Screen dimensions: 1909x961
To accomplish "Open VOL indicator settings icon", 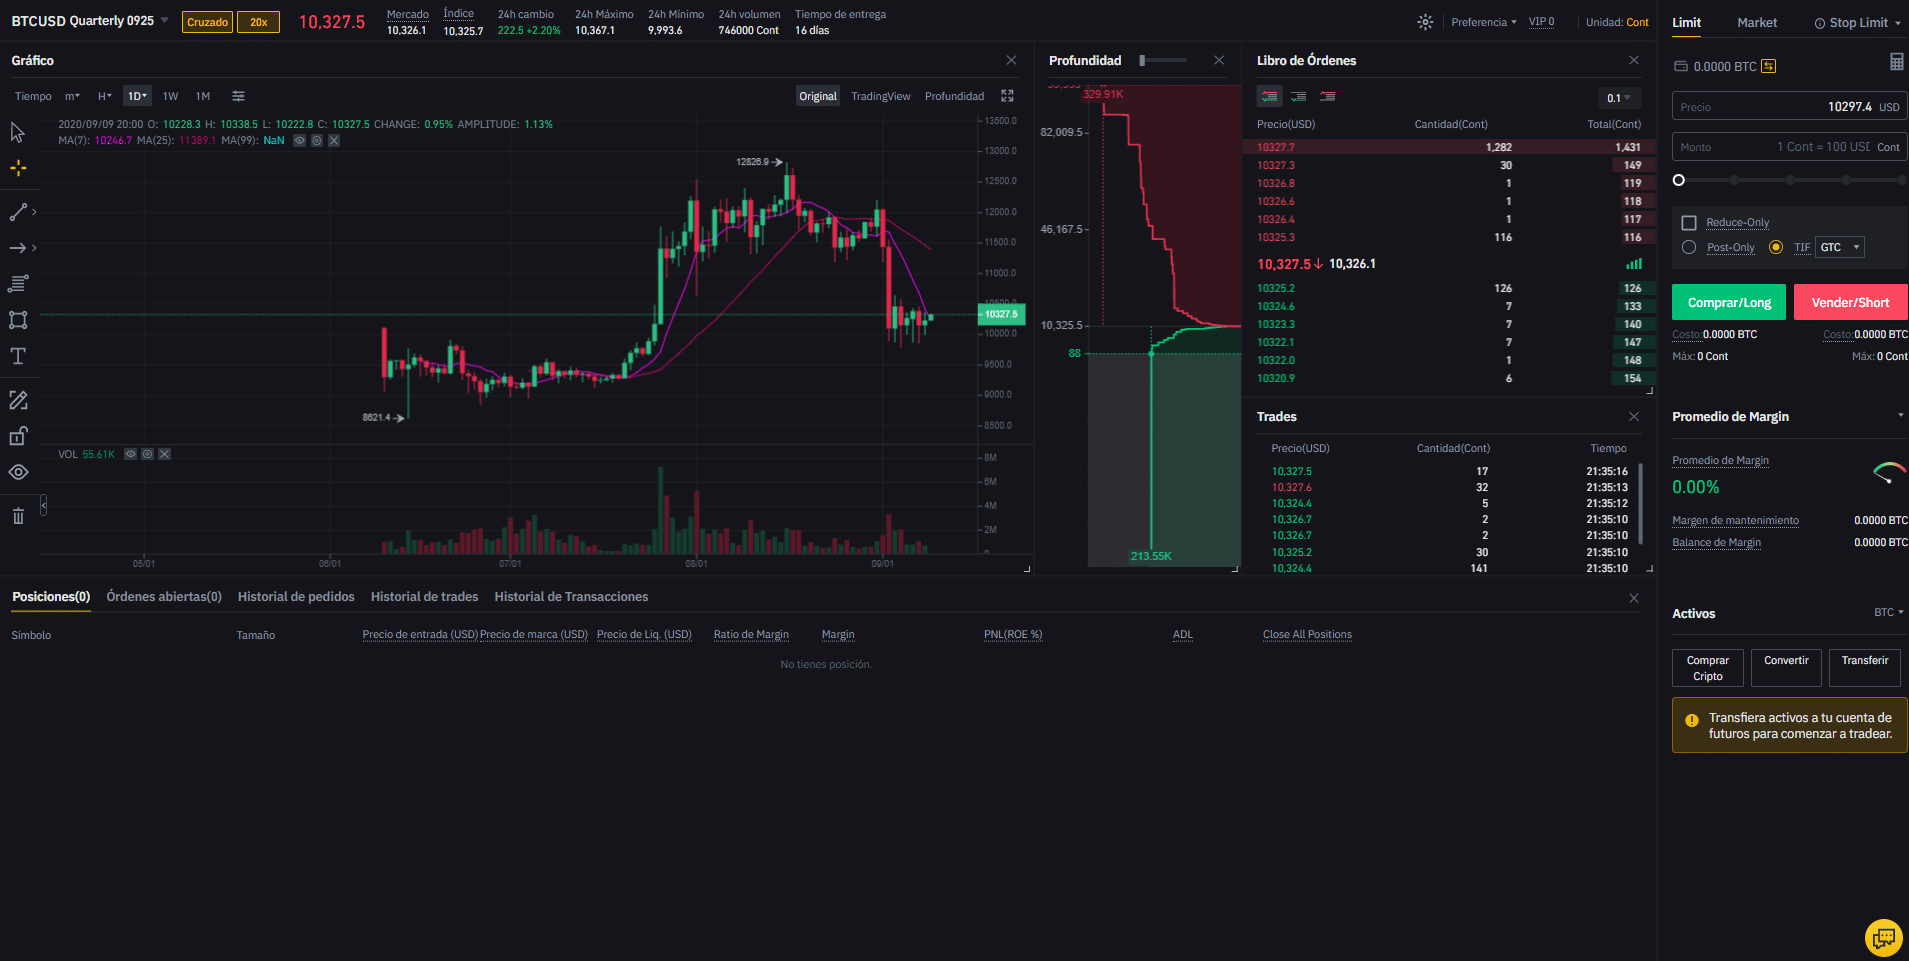I will 147,454.
